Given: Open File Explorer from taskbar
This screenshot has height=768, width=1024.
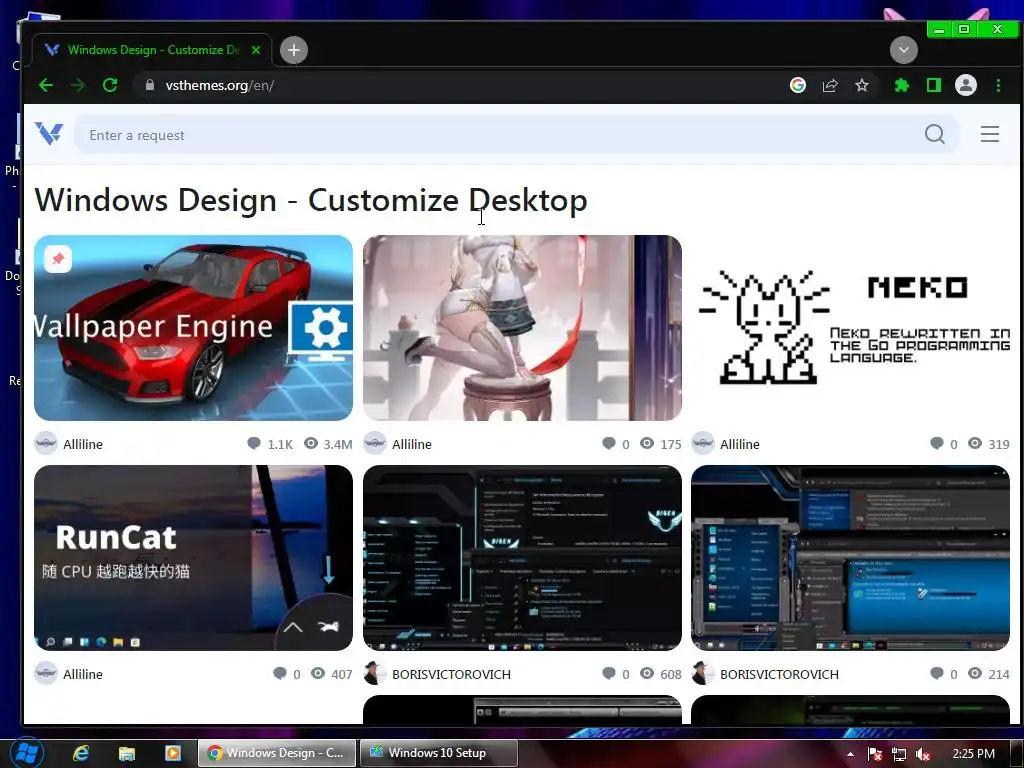Looking at the screenshot, I should click(x=127, y=753).
